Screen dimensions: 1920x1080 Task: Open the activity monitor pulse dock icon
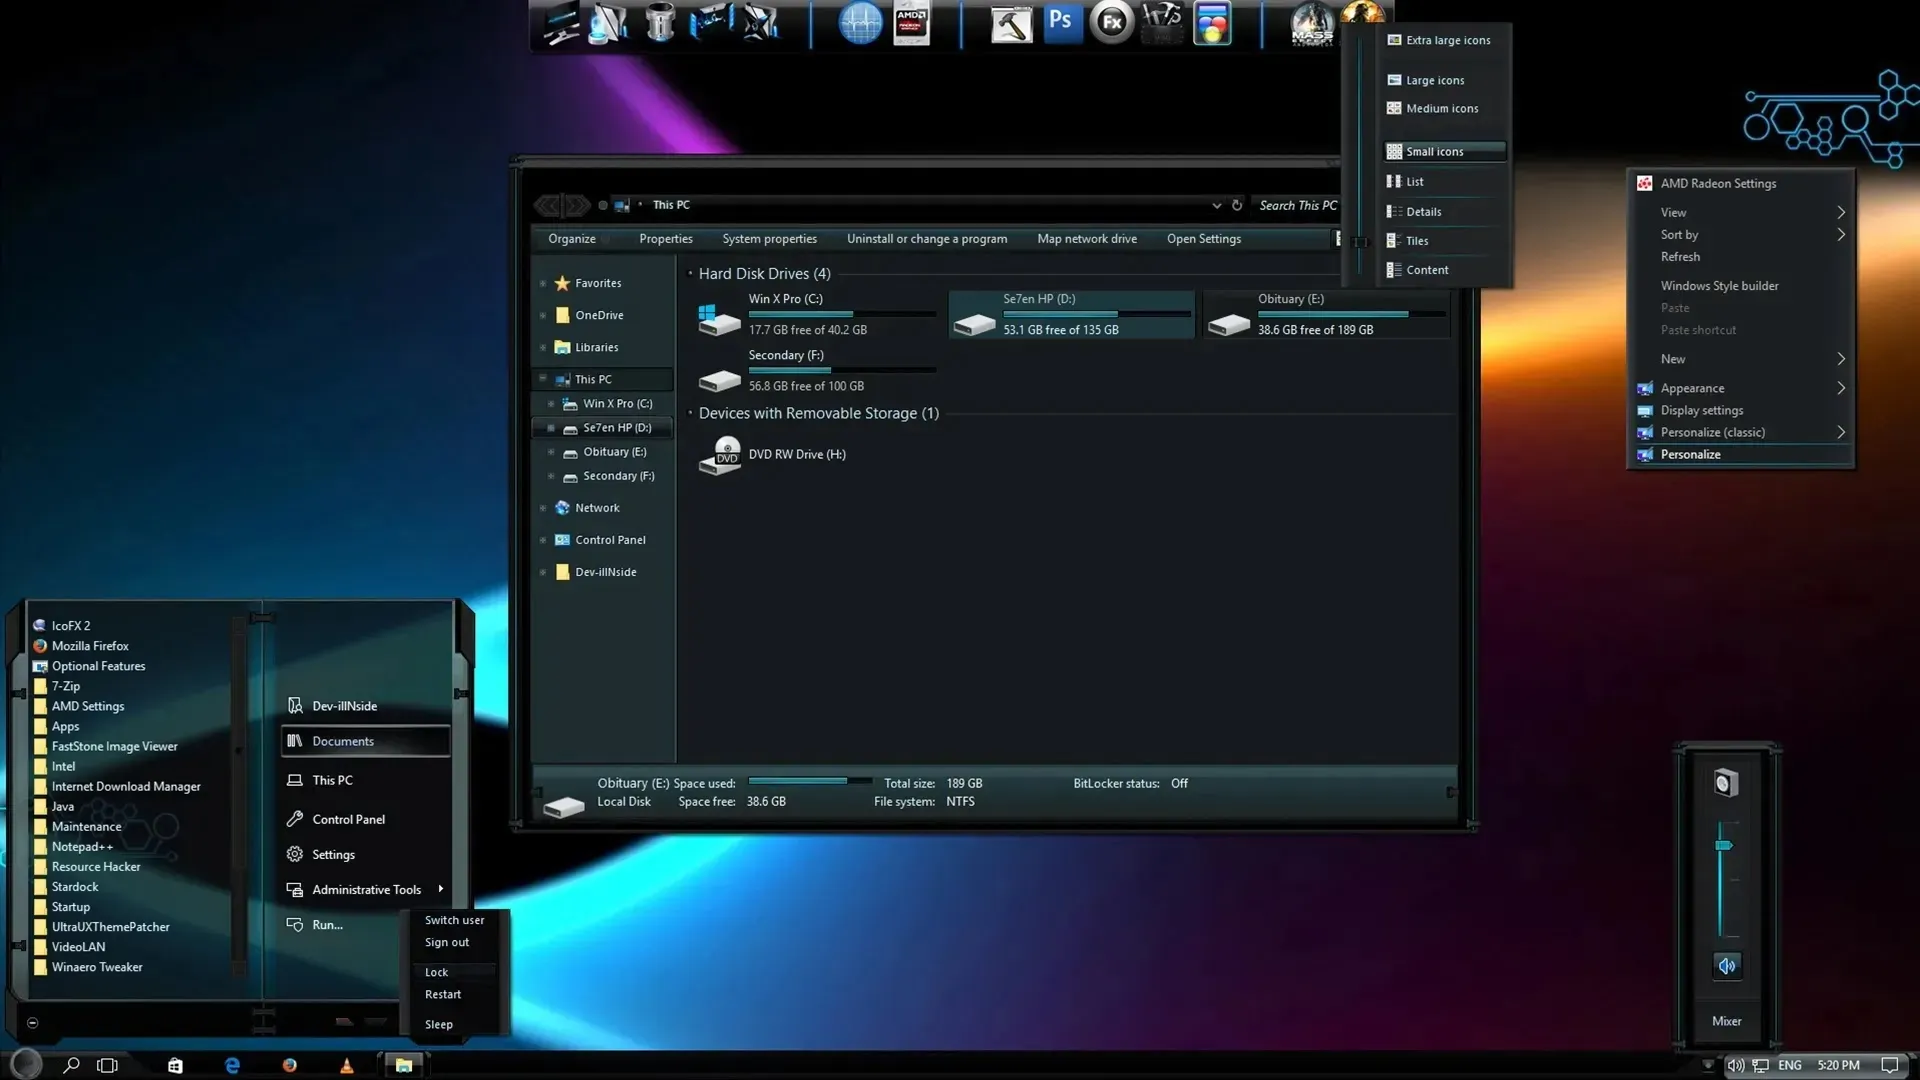[x=860, y=23]
